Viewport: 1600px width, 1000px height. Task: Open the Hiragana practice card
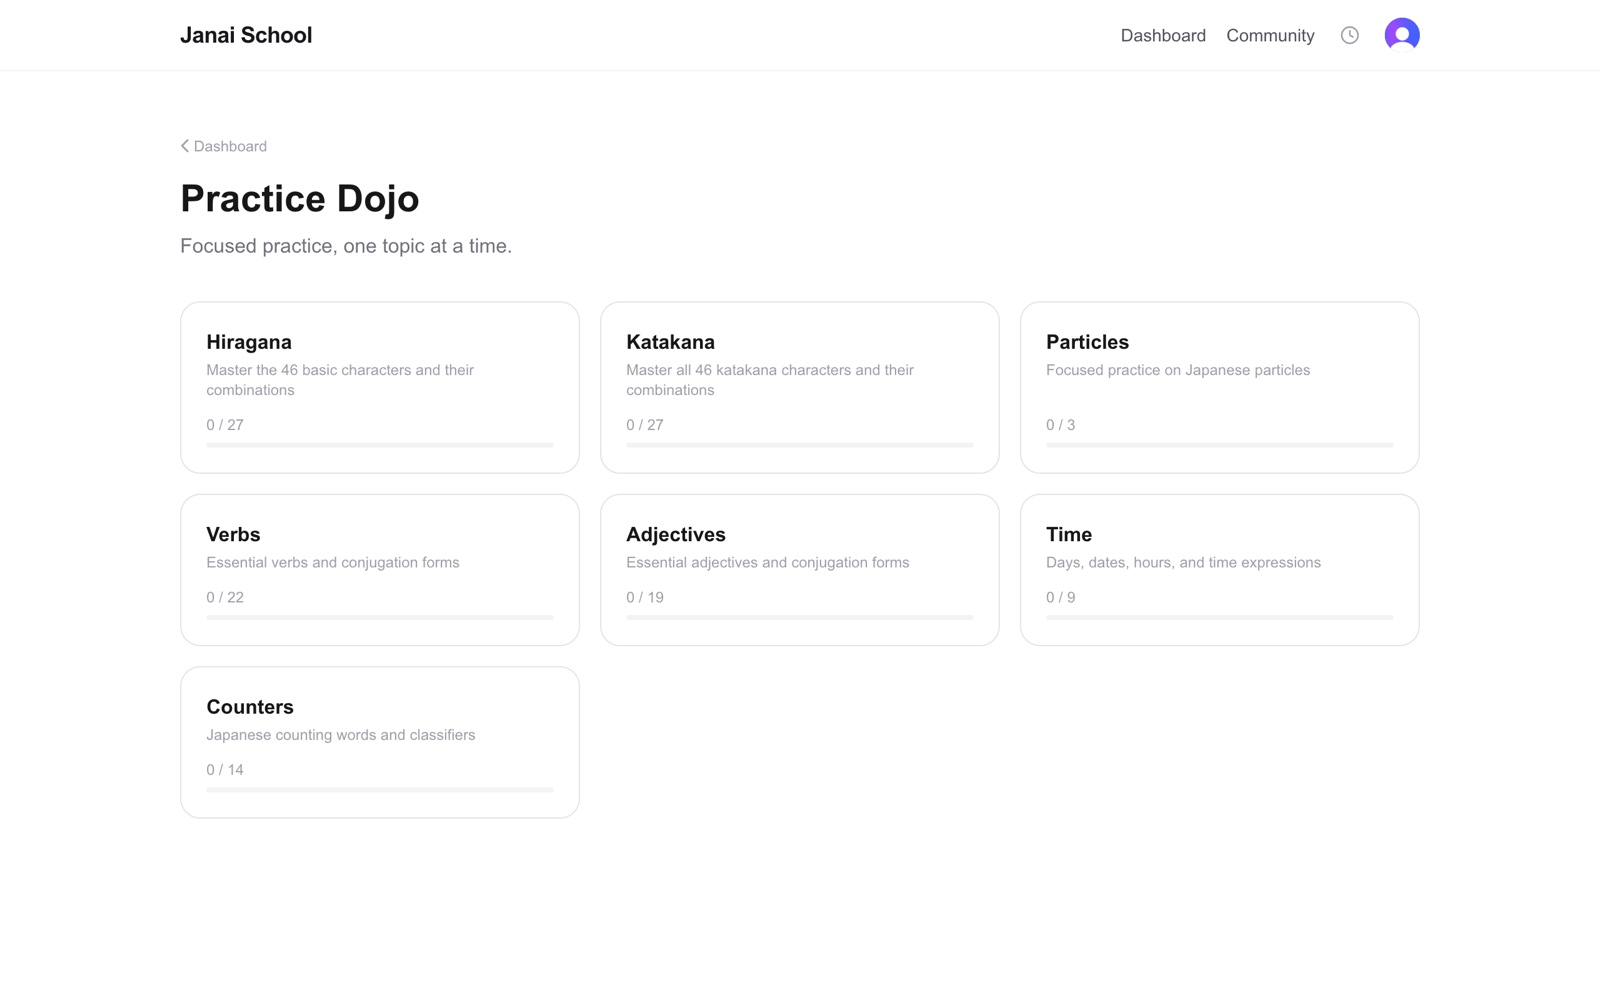click(x=380, y=387)
